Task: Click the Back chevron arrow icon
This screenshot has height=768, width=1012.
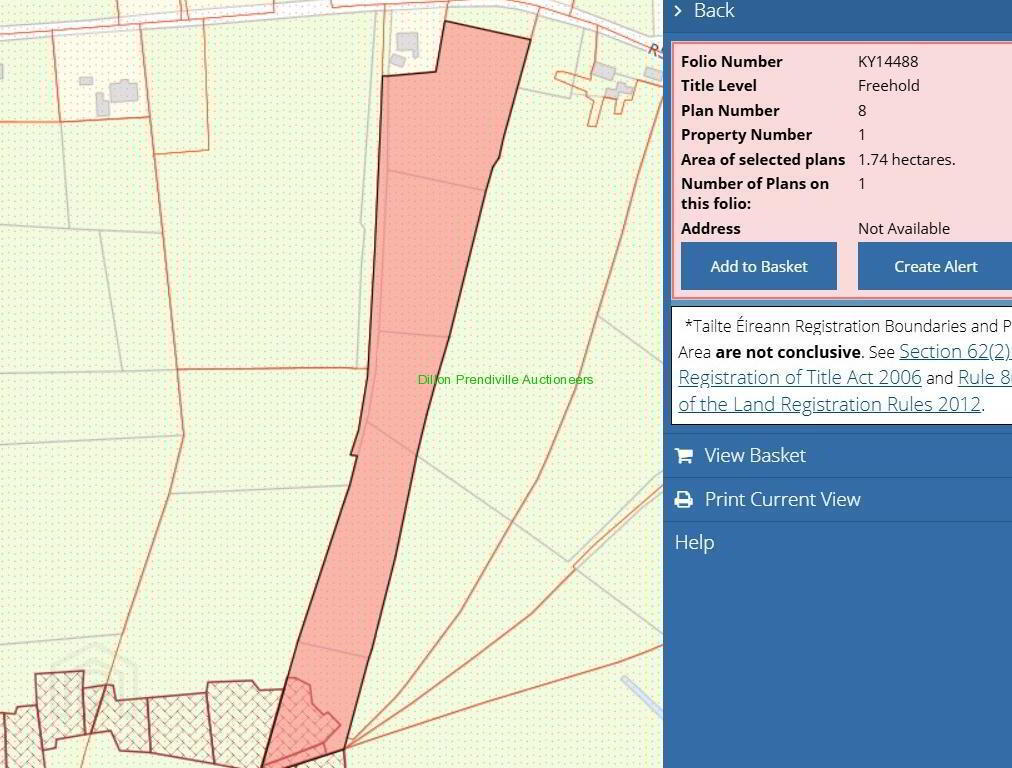Action: coord(678,11)
